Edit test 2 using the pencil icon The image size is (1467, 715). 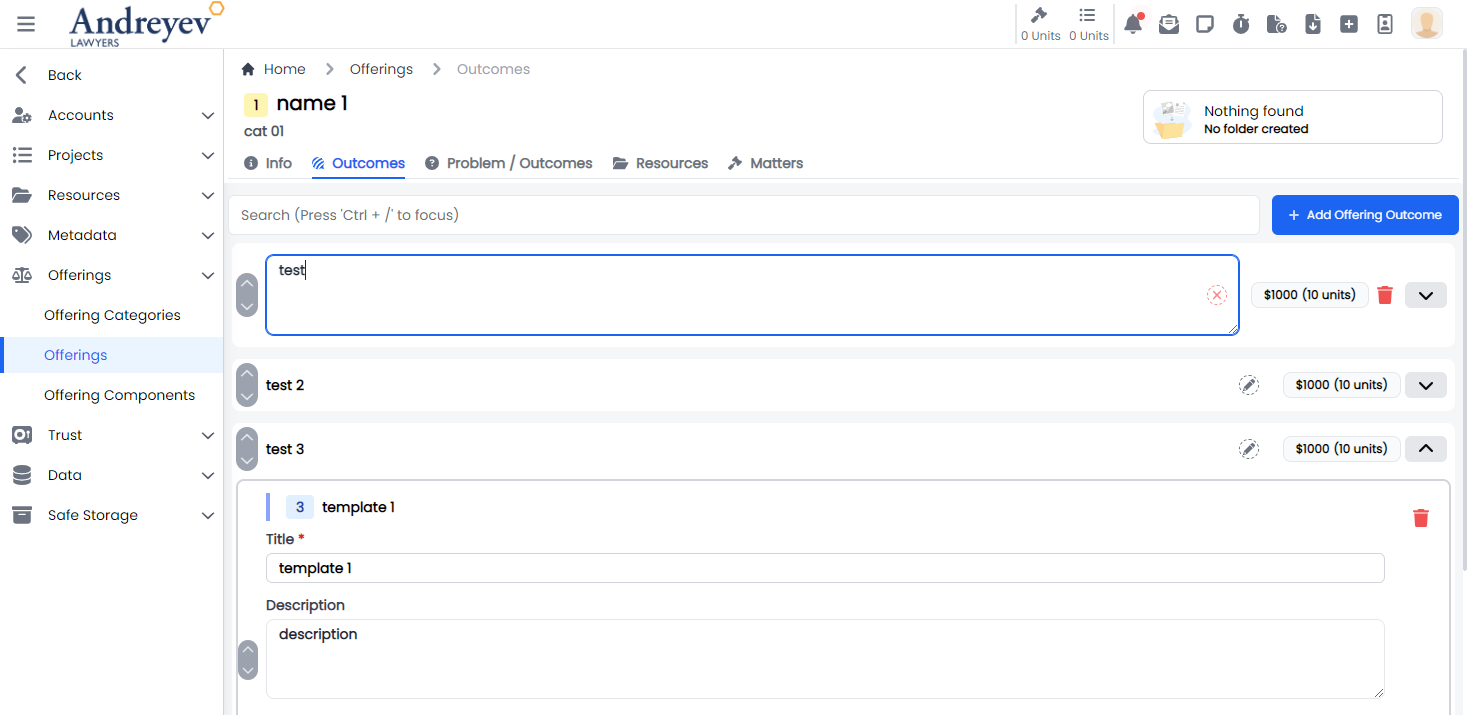[x=1249, y=385]
